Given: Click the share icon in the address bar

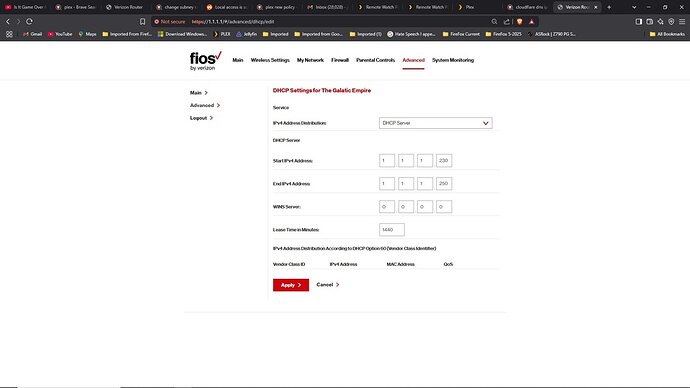Looking at the screenshot, I should tap(507, 22).
